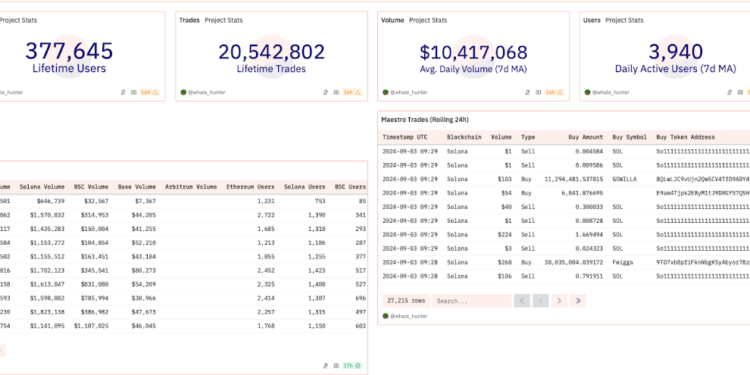Screen dimensions: 750x375
Task: Click the 16h refresh badge on Lifetime Trades card
Action: [x=352, y=92]
